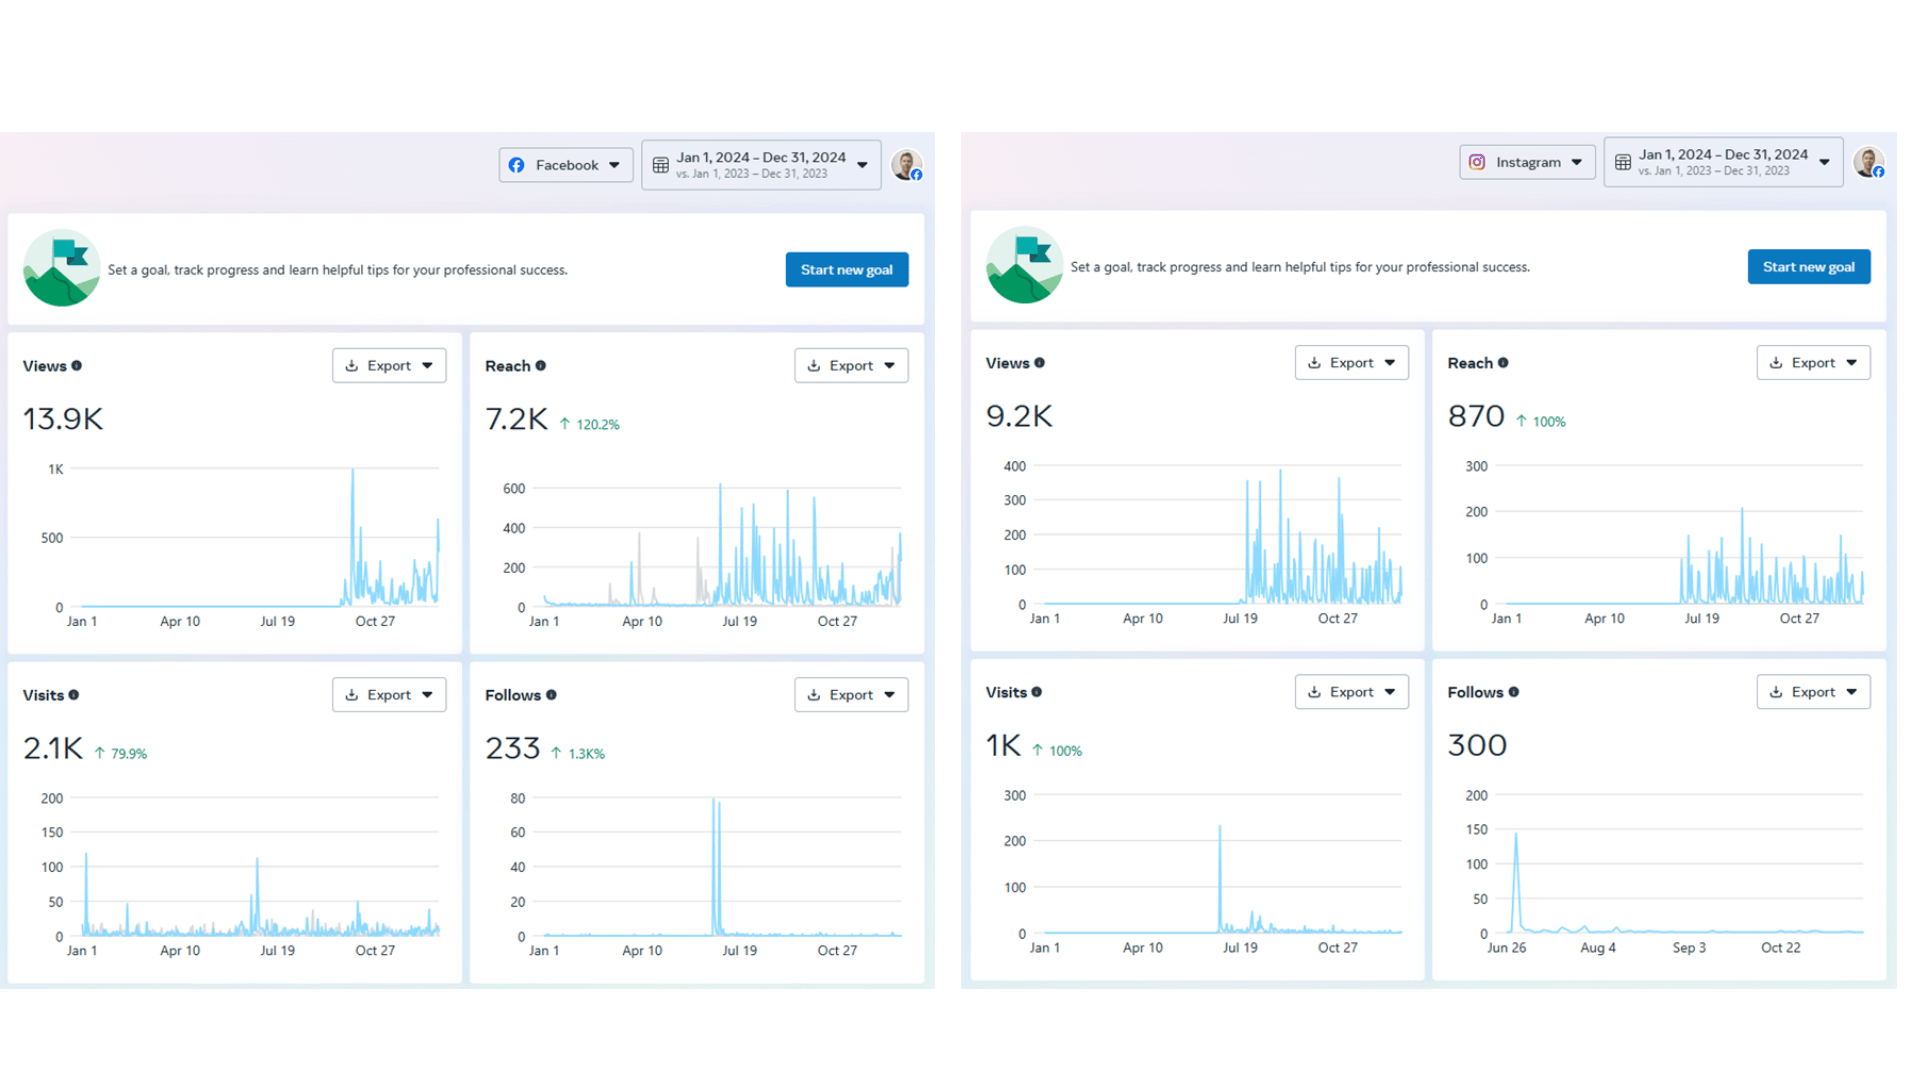Viewport: 1920px width, 1080px height.
Task: Click Start new goal in Facebook panel
Action: point(846,270)
